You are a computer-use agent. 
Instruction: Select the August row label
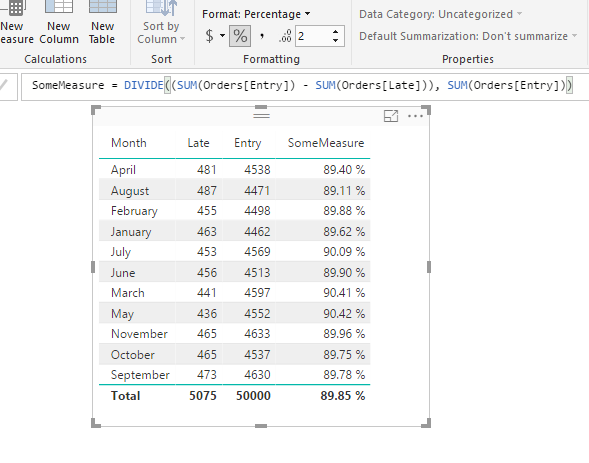click(130, 191)
